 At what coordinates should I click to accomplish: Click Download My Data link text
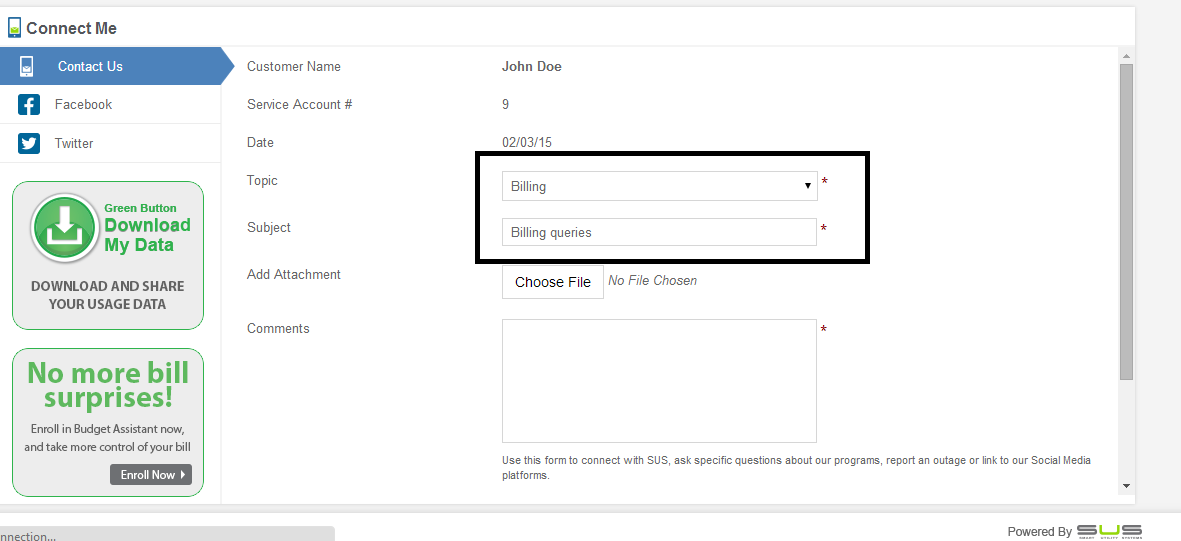pyautogui.click(x=147, y=235)
